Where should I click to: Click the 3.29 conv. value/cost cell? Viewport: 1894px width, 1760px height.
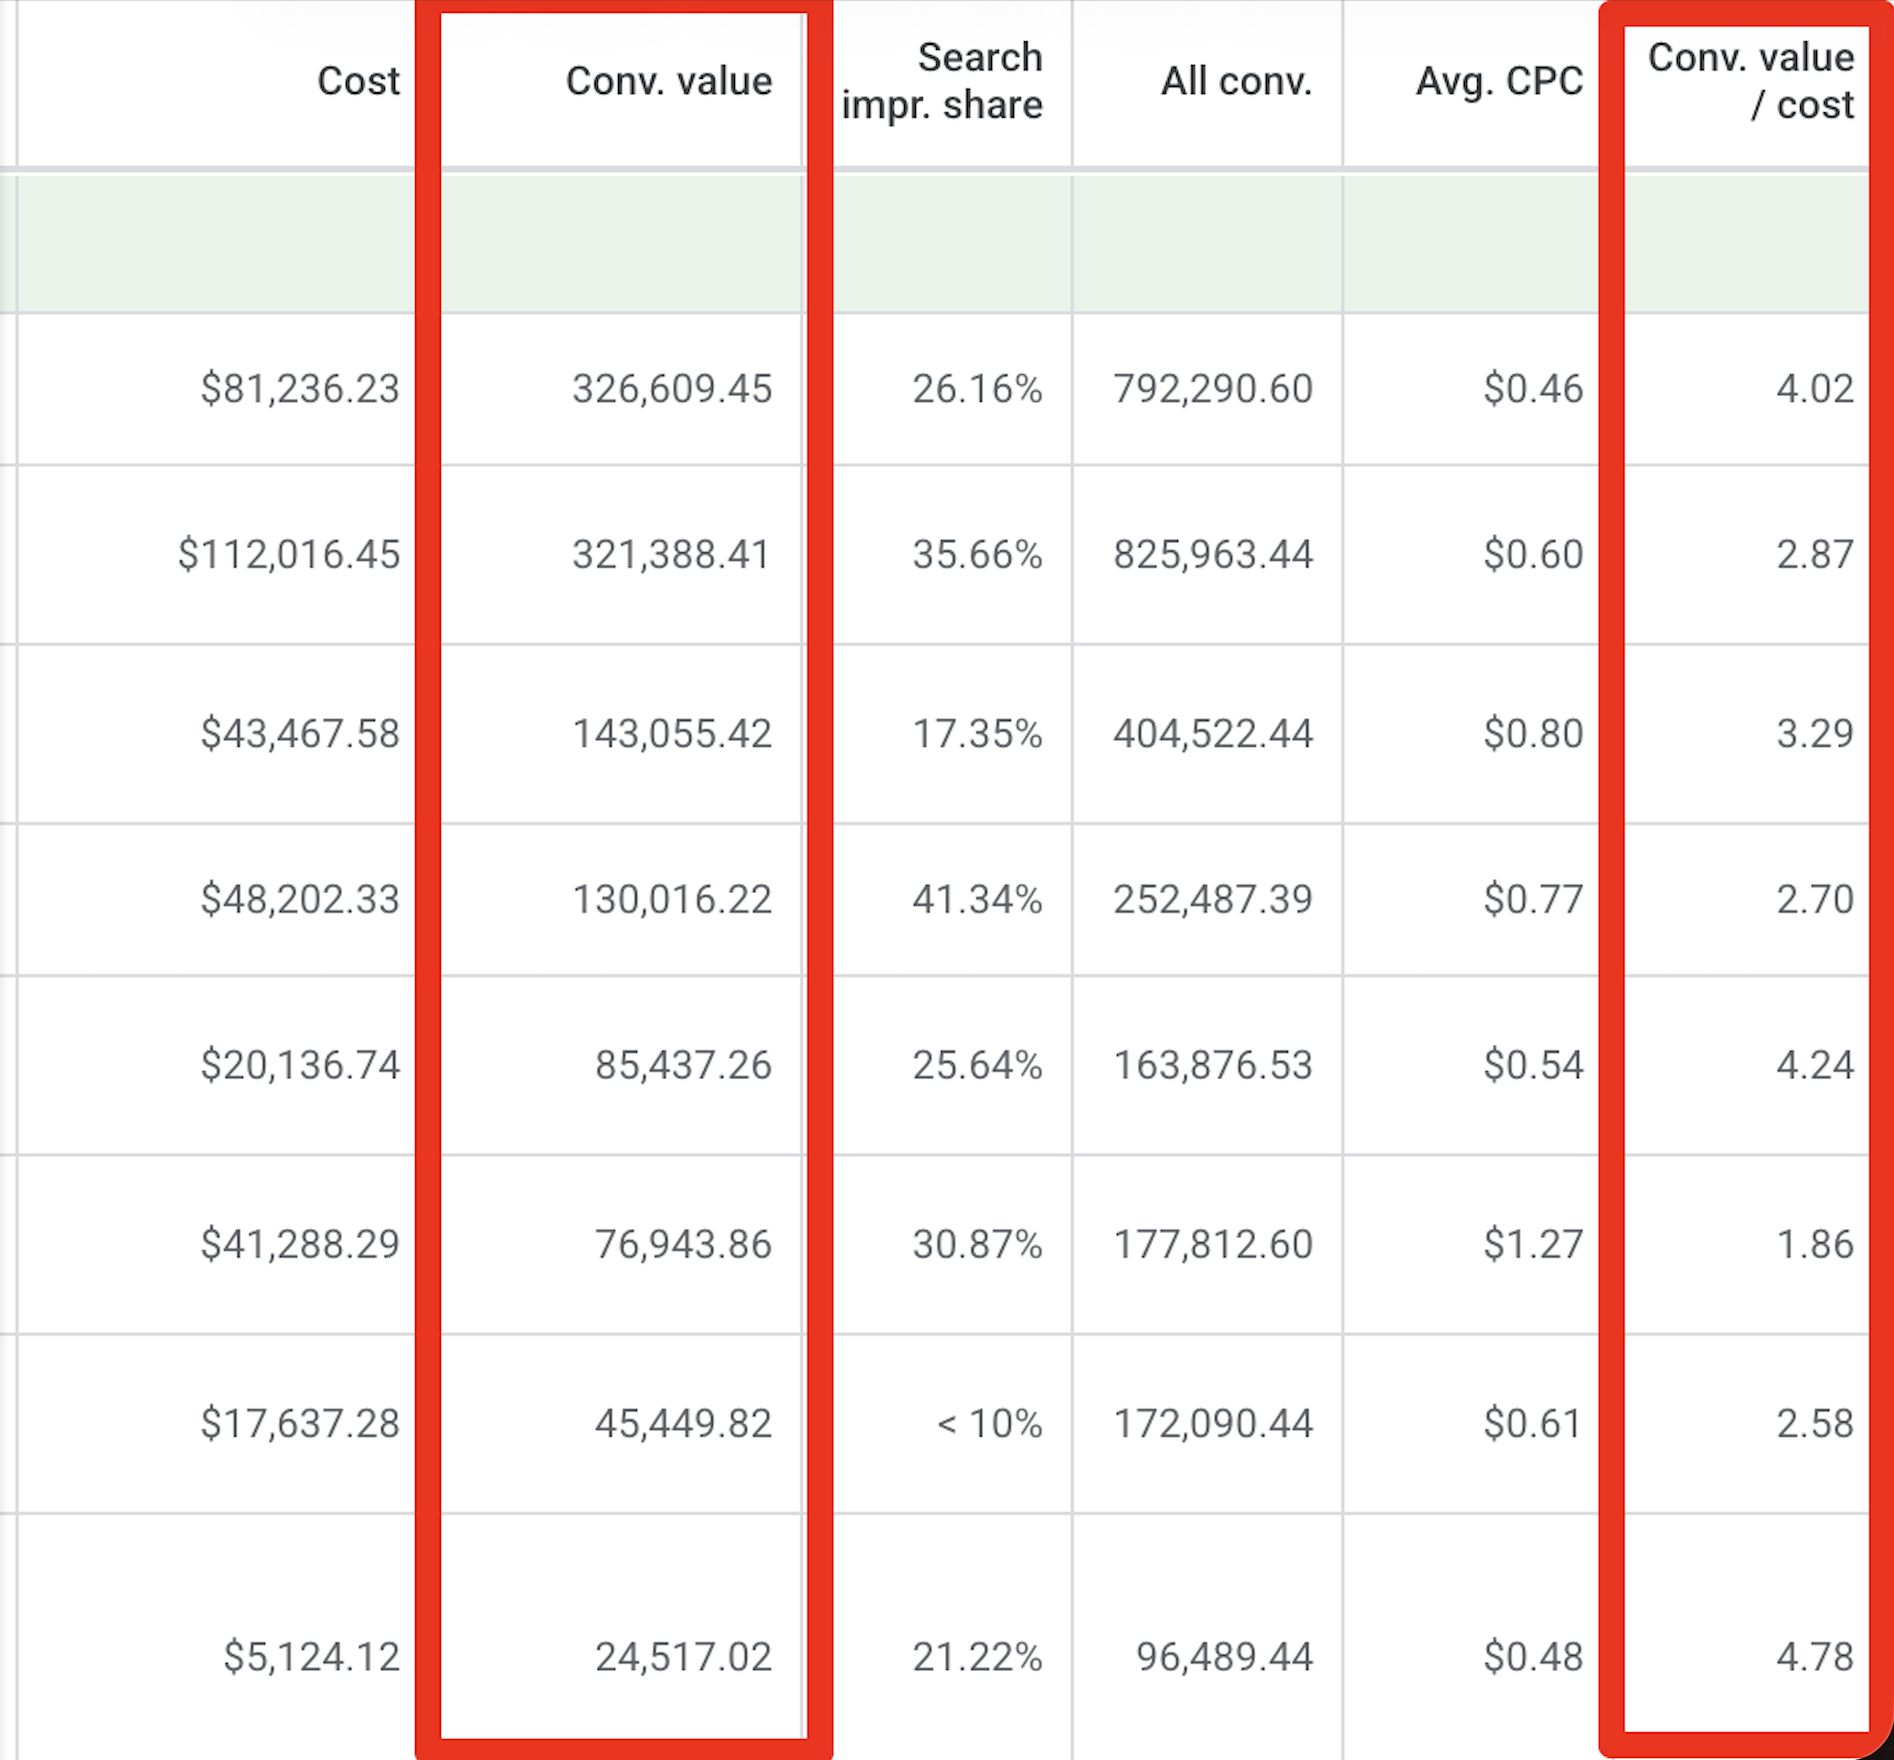(x=1814, y=733)
